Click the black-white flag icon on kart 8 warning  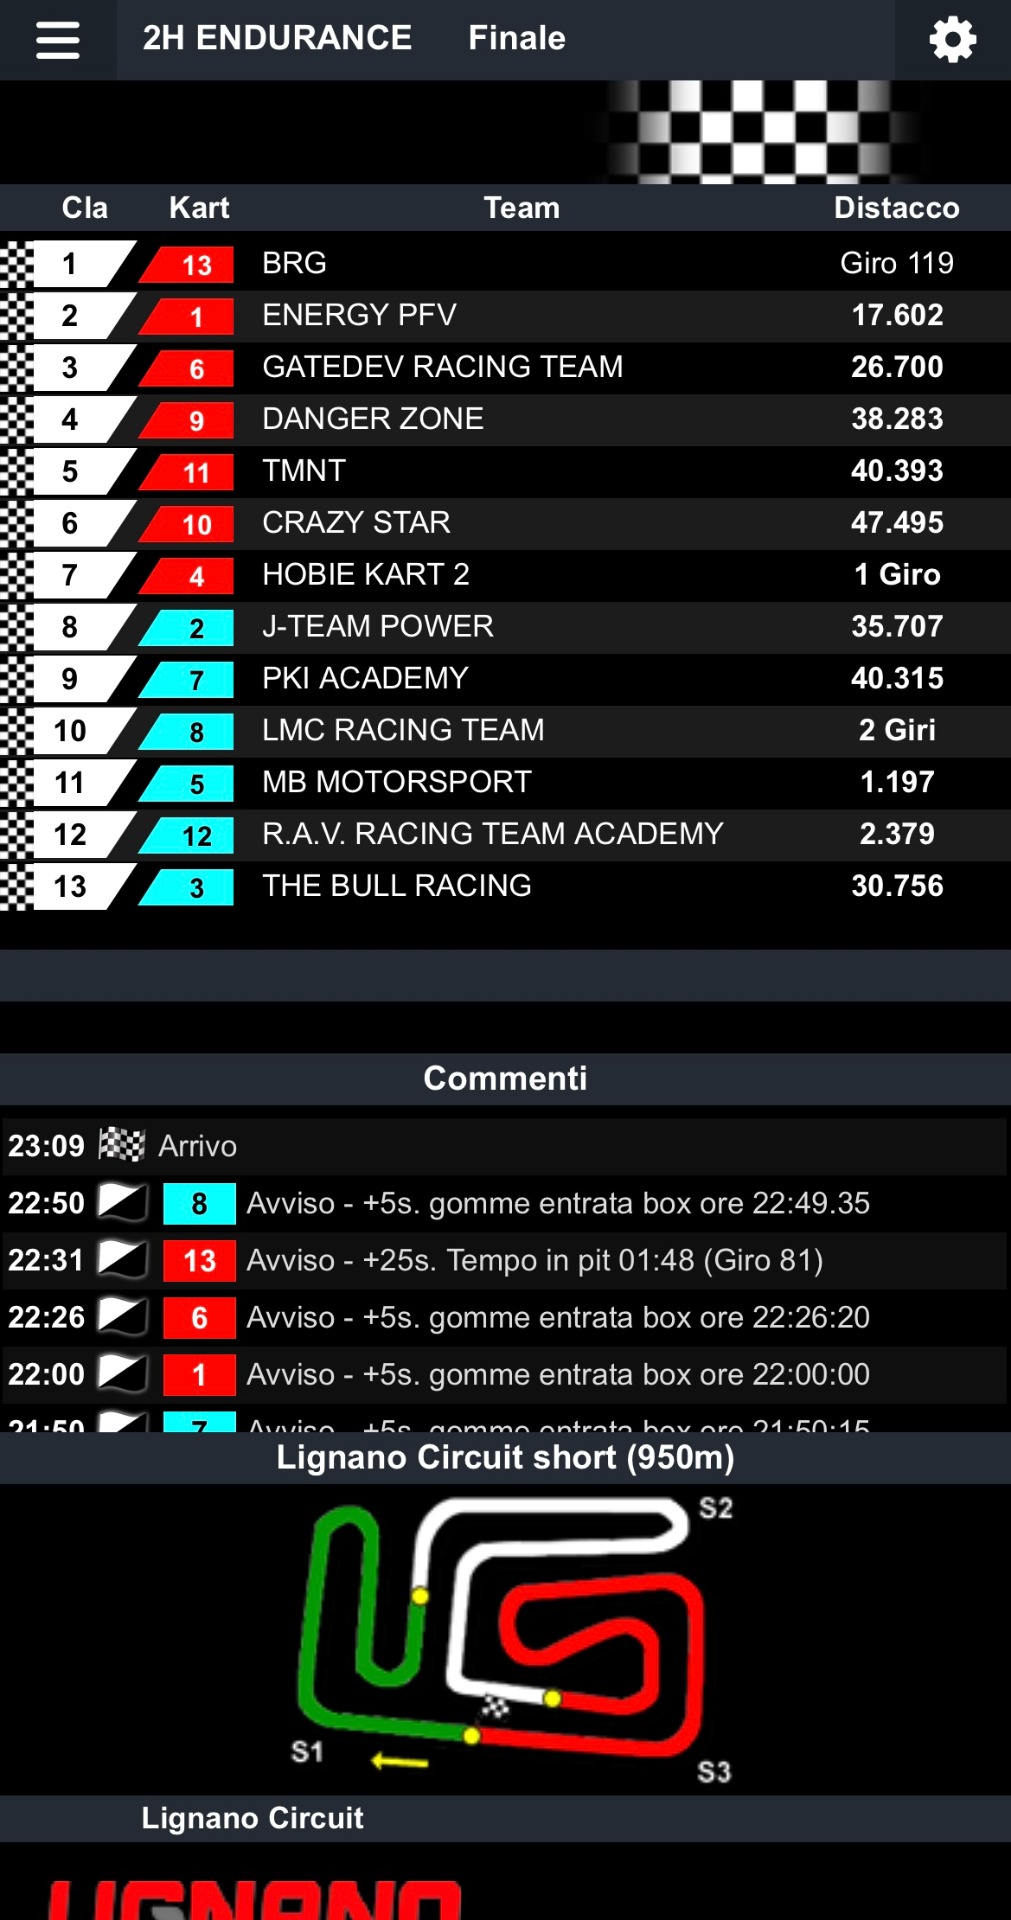pos(122,1203)
